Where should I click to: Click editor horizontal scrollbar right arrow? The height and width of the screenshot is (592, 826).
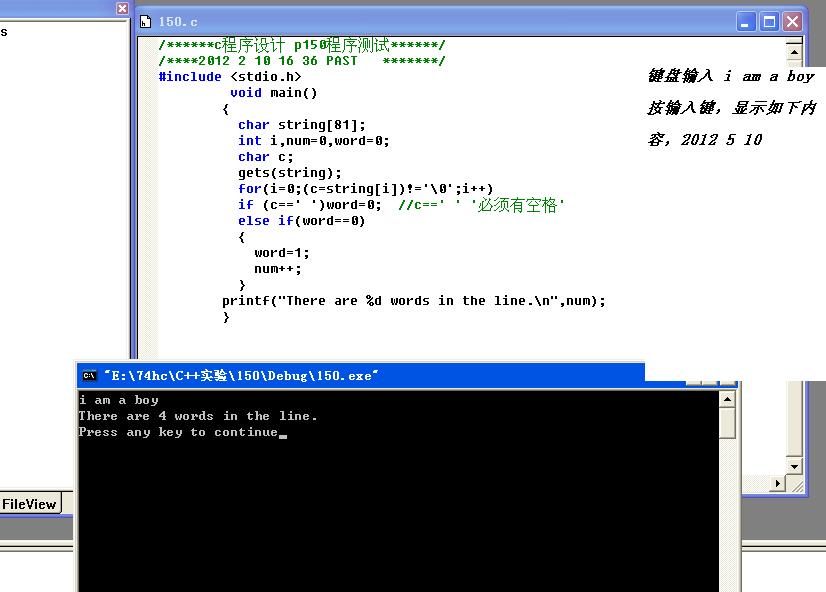(778, 484)
